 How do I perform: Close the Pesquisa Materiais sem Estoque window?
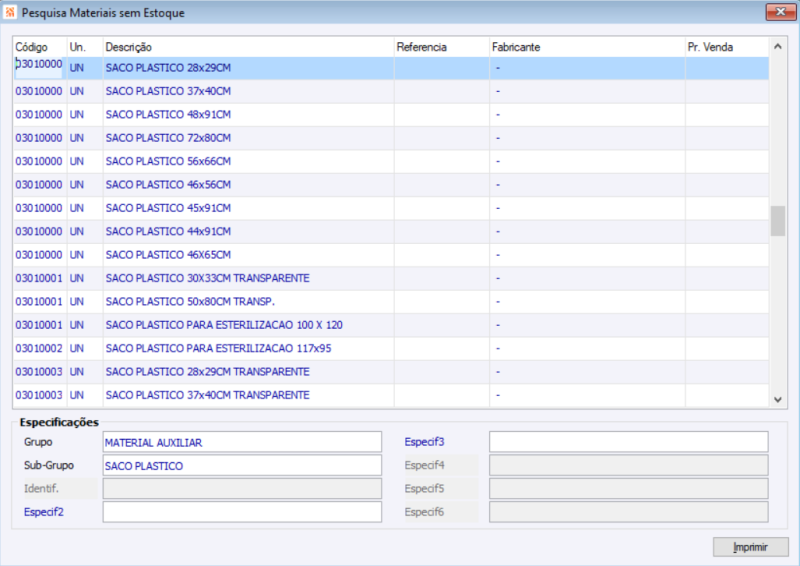click(781, 12)
